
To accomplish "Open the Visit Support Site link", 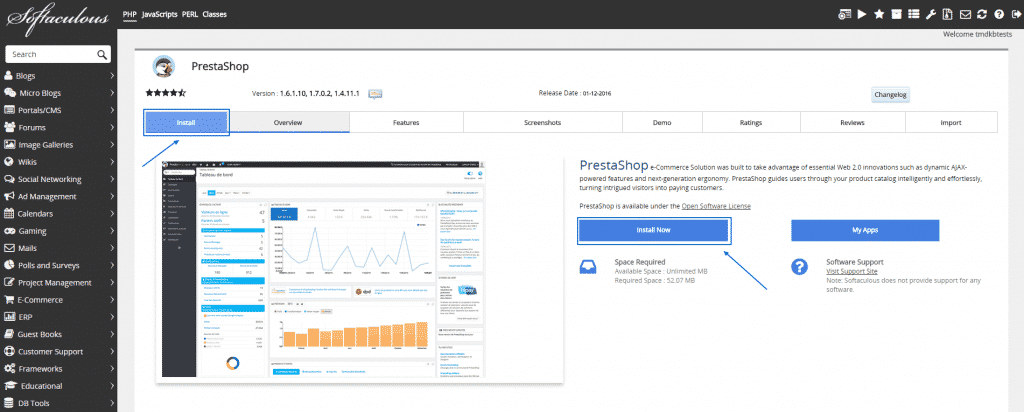I will (852, 271).
